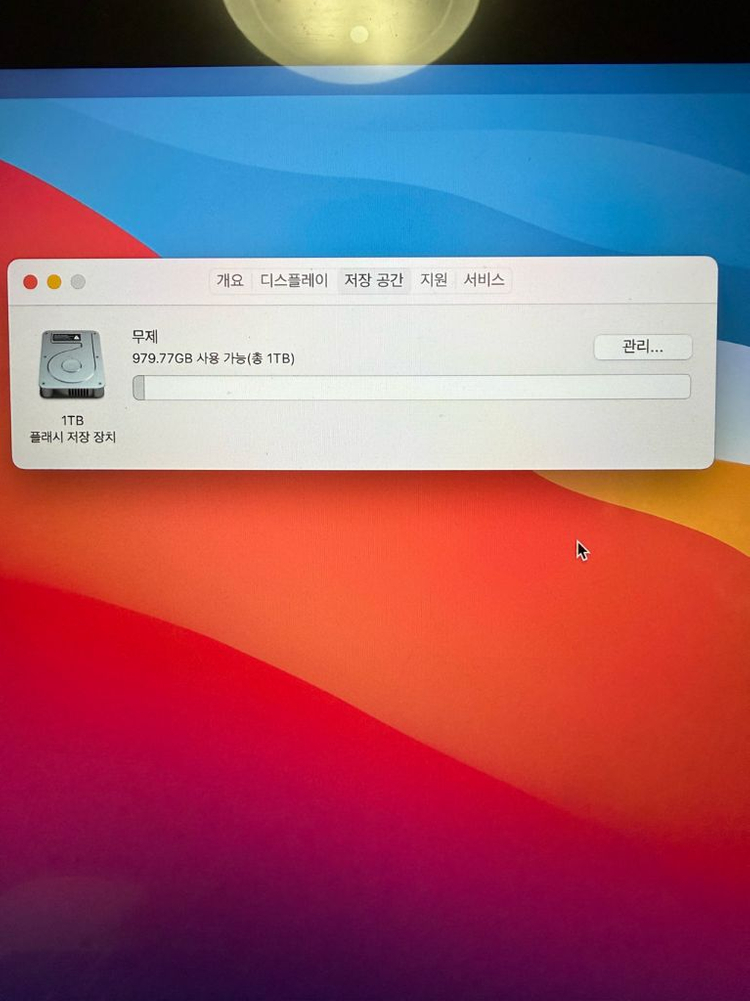Screen dimensions: 750x1001
Task: Click the 관리... button
Action: coord(643,347)
